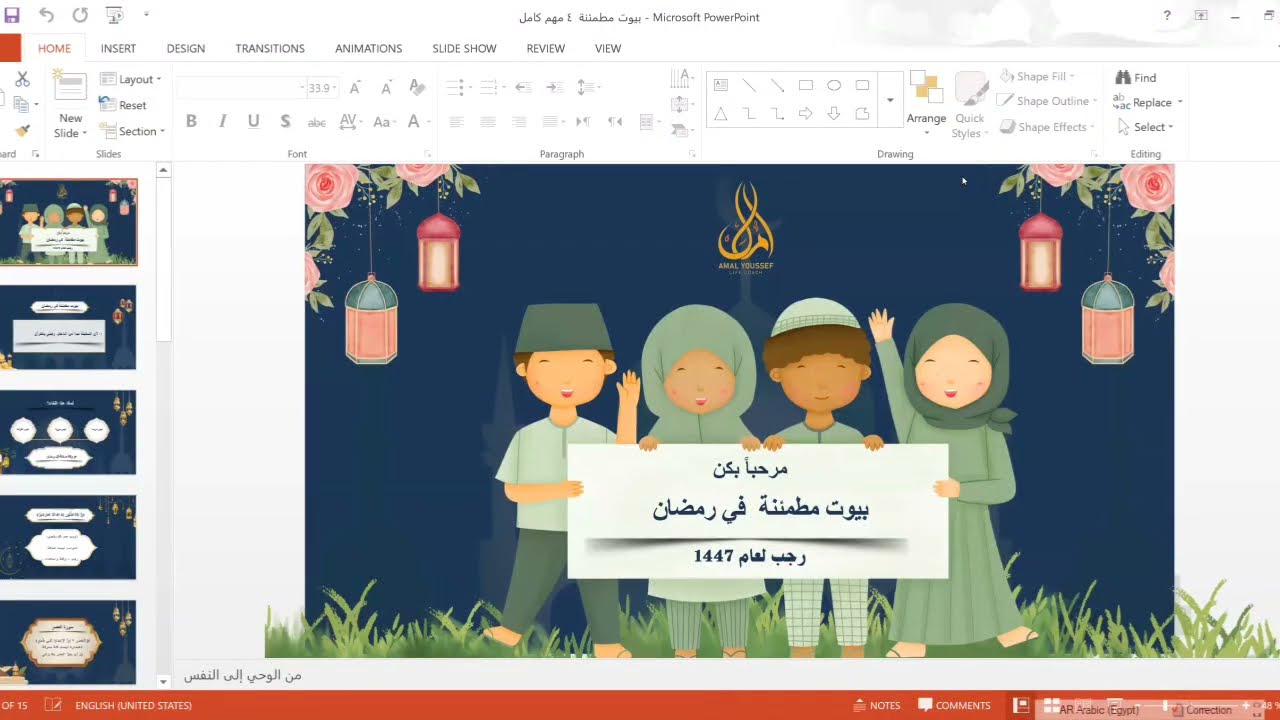Insert a new slide using New Slide icon

[70, 84]
